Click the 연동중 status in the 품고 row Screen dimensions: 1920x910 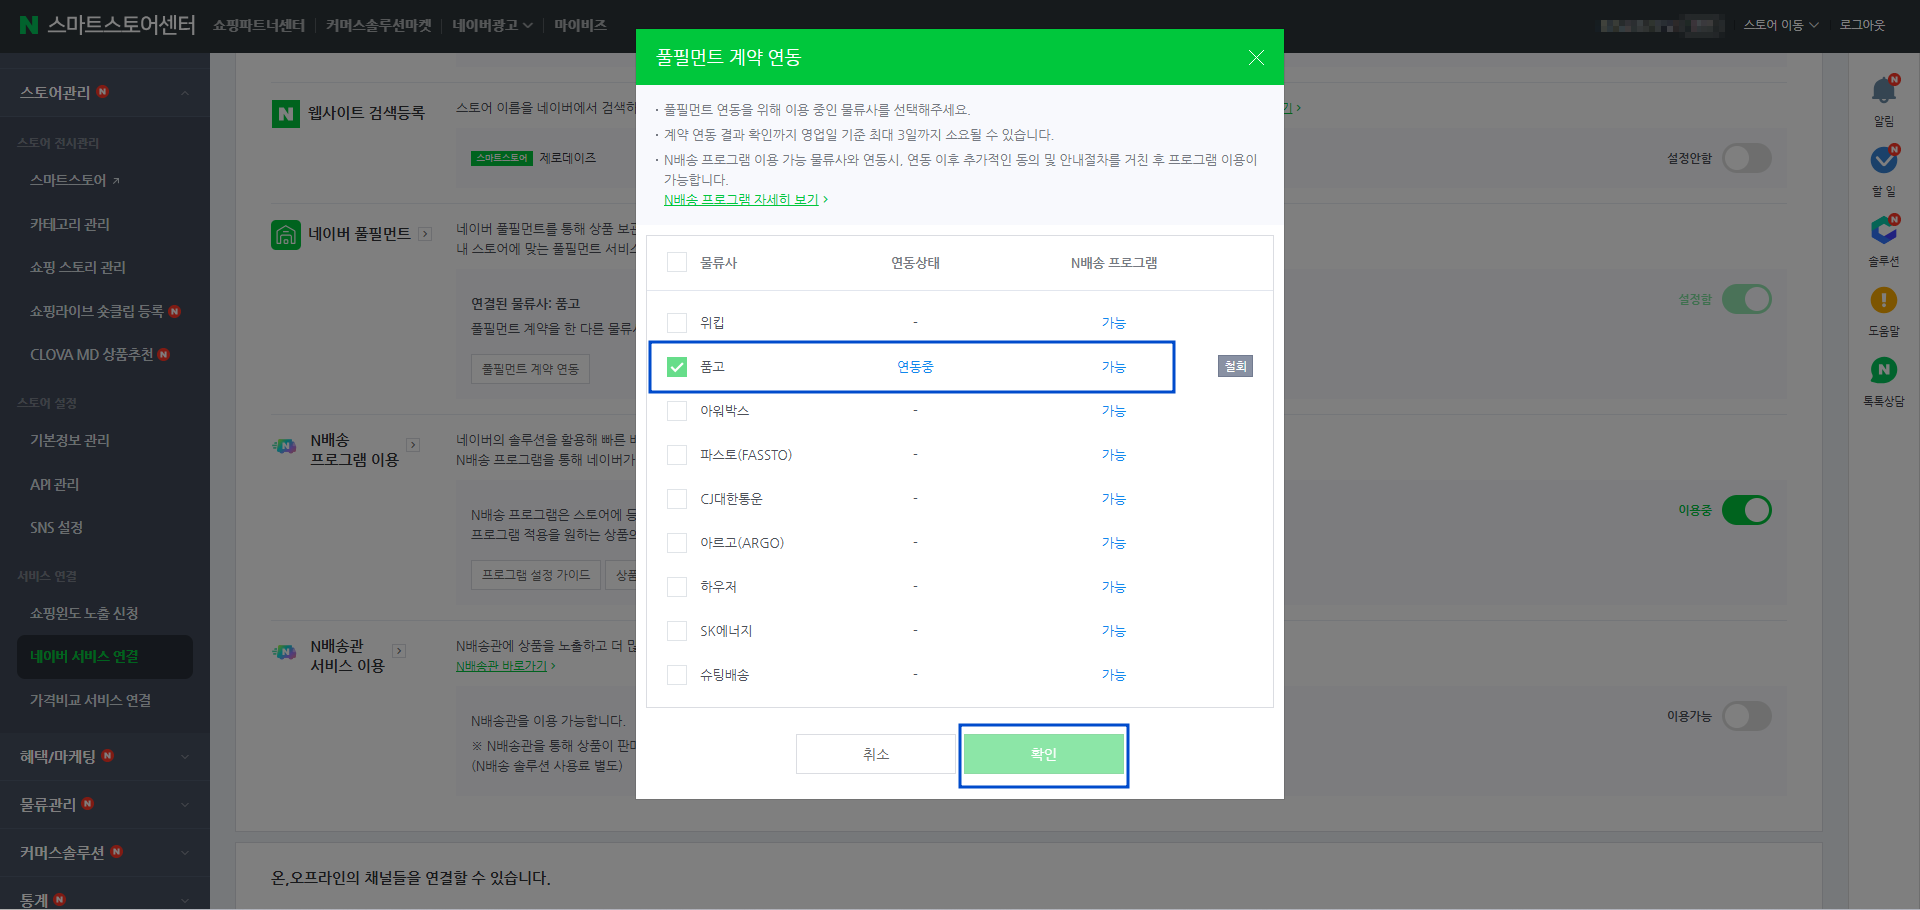pos(915,367)
